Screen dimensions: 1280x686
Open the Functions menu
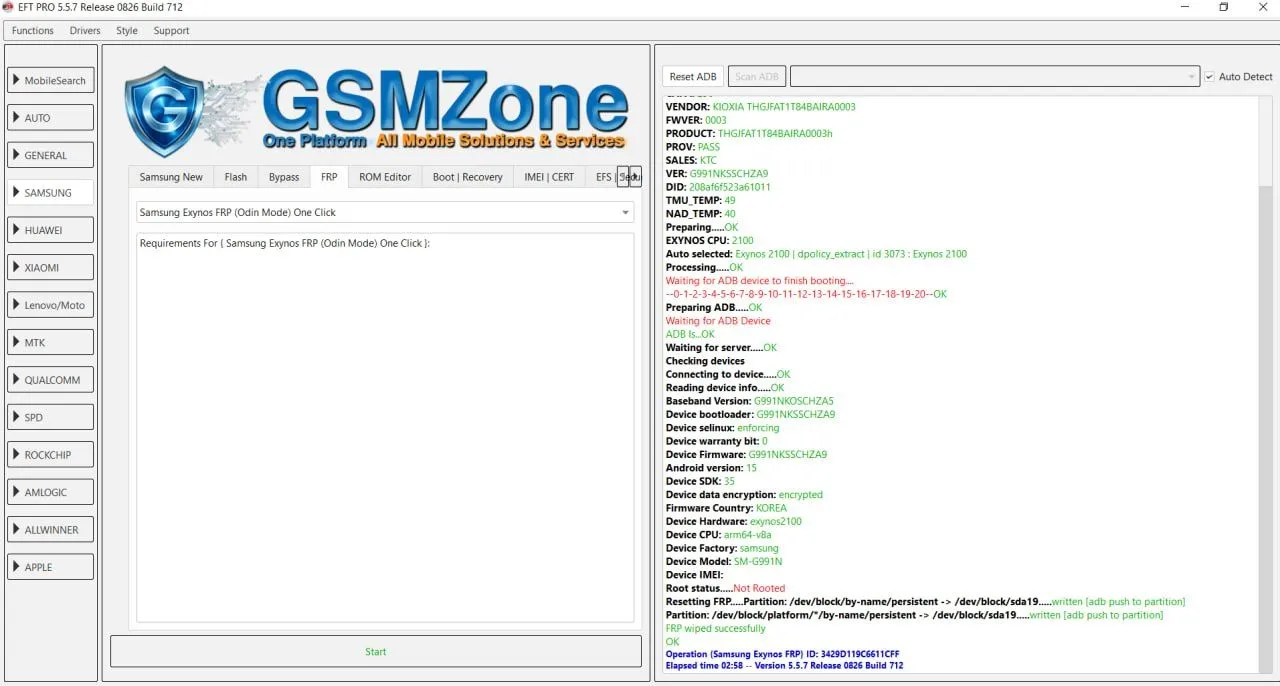pyautogui.click(x=33, y=31)
